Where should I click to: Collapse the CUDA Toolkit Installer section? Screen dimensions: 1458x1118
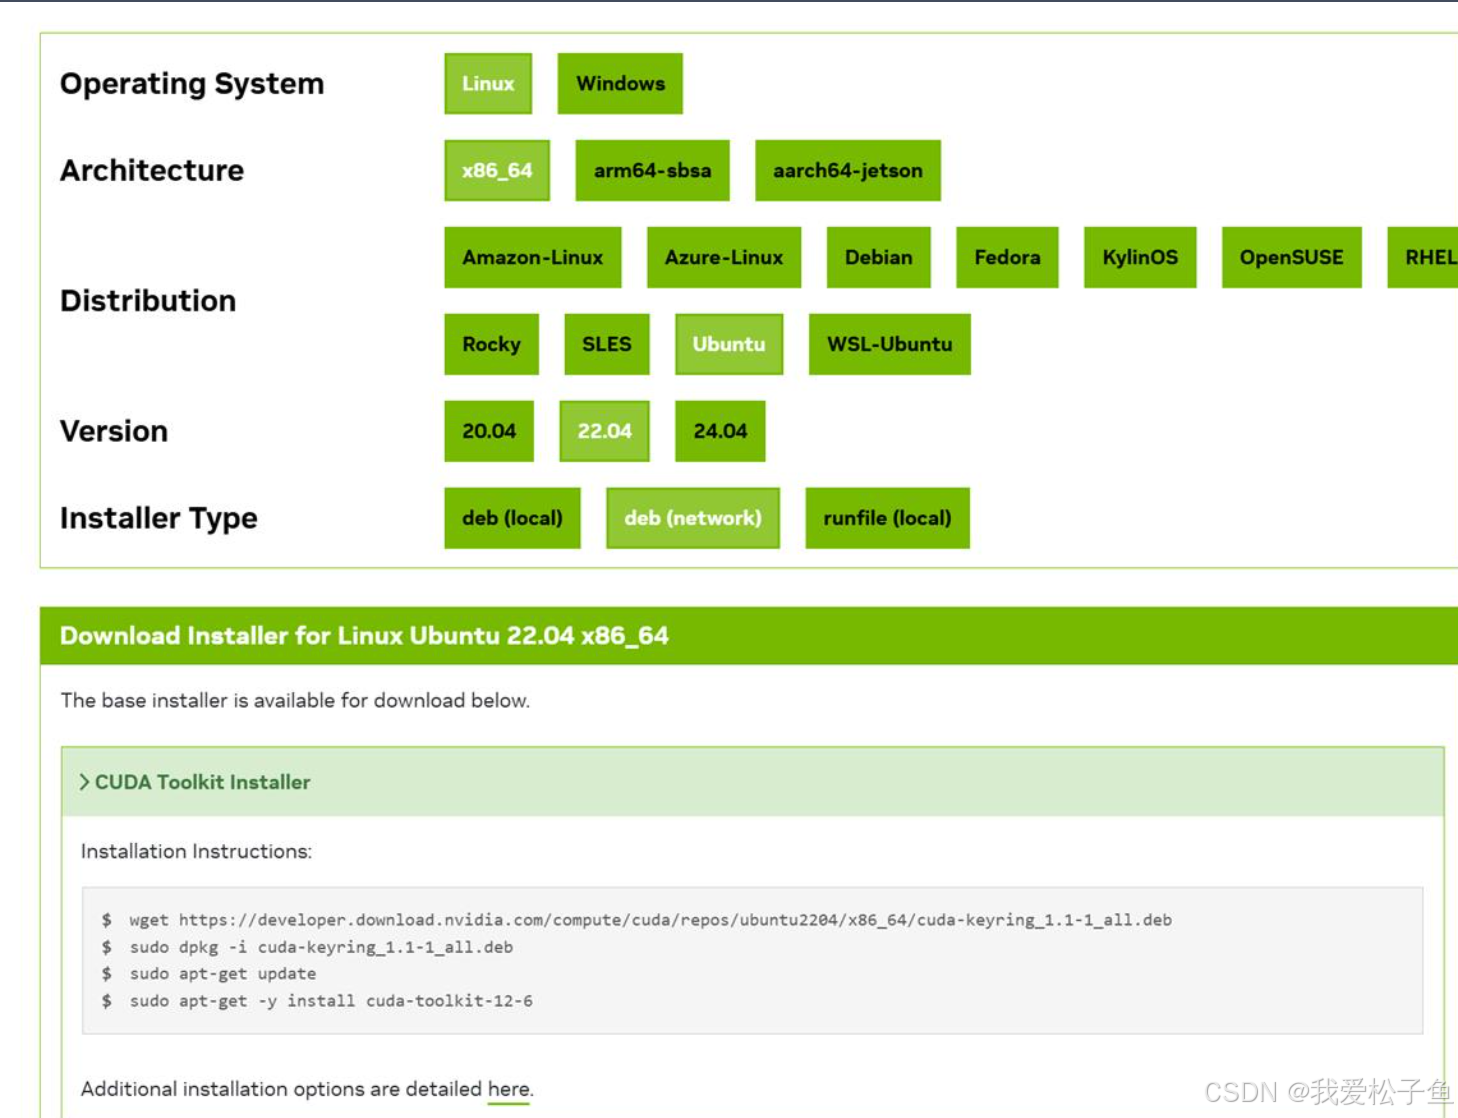pyautogui.click(x=753, y=783)
